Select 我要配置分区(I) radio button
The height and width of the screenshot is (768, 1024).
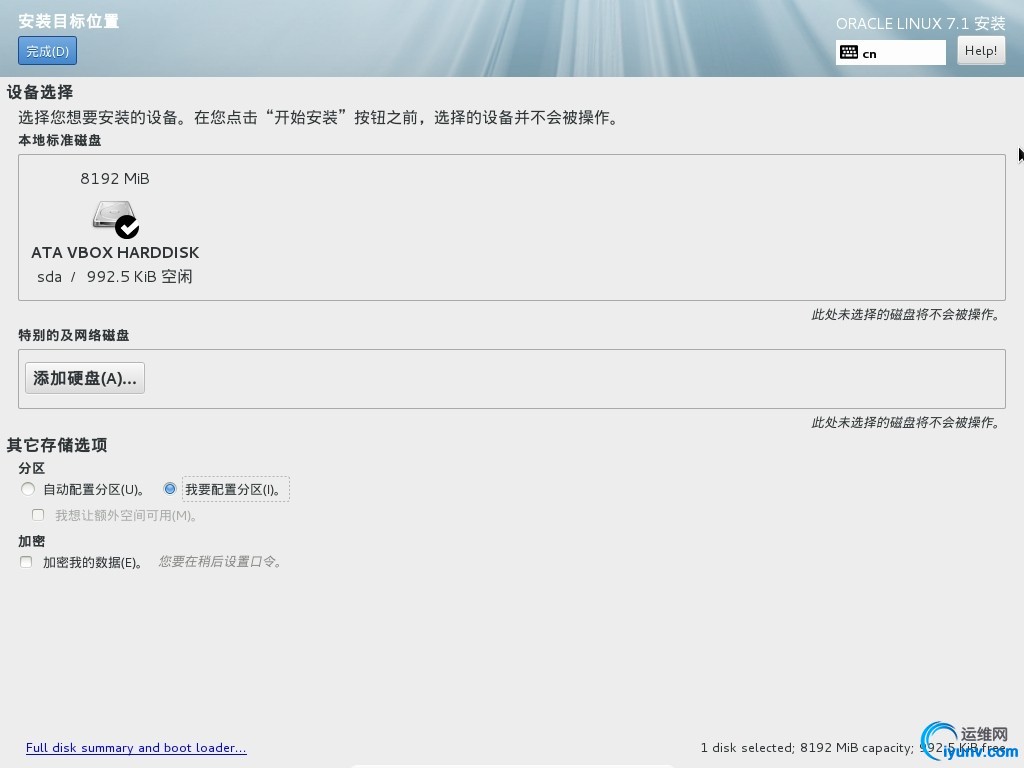(x=170, y=488)
